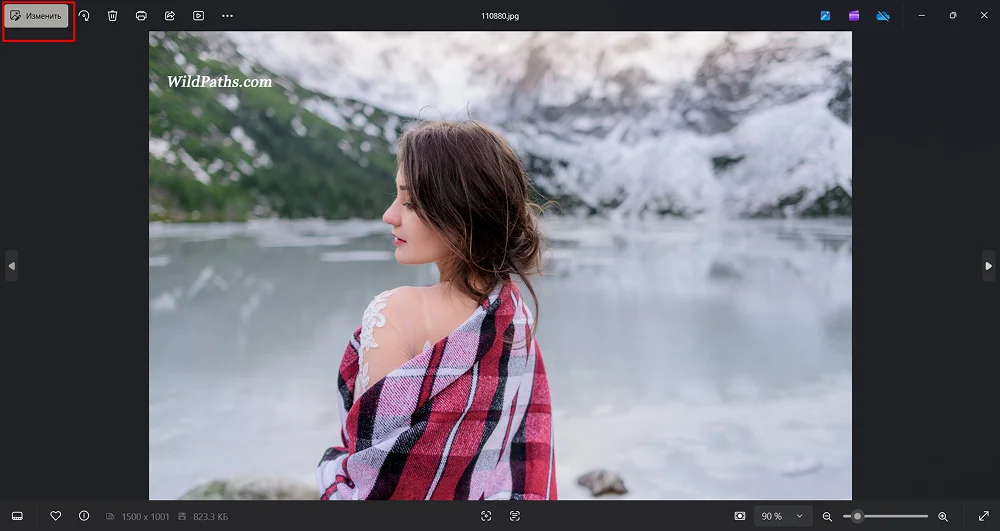Open the three-dots more options menu
Viewport: 1000px width, 531px height.
click(x=227, y=16)
